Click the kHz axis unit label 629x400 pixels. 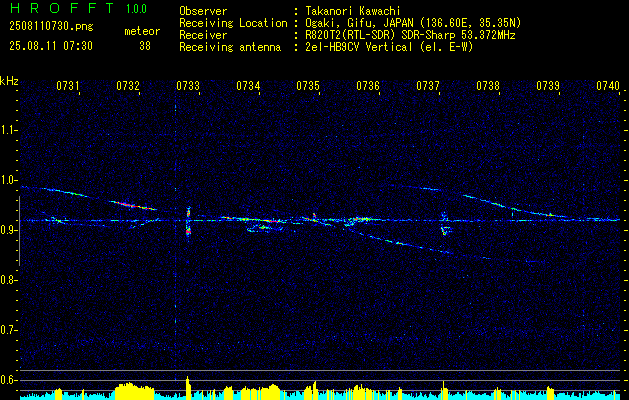tap(9, 81)
